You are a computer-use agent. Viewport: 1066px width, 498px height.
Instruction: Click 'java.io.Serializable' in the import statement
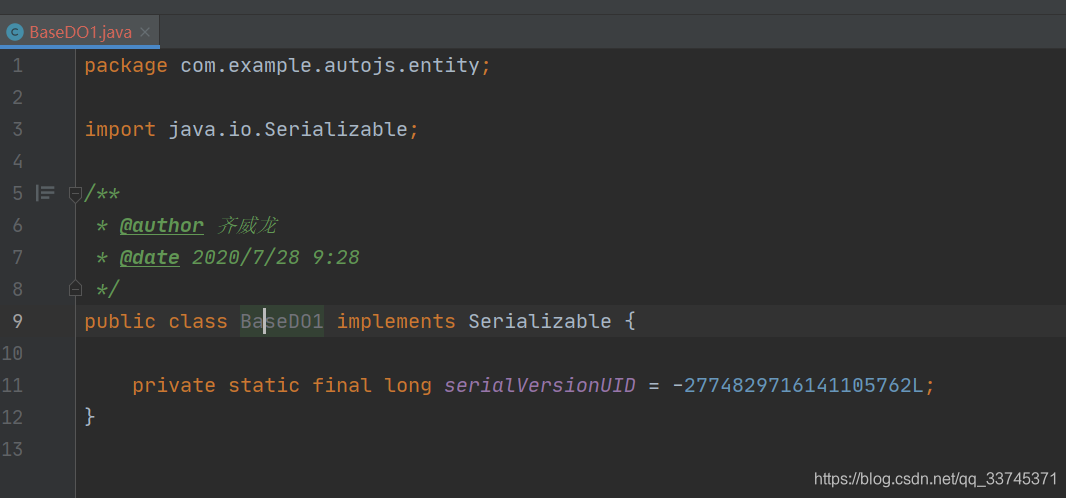288,129
